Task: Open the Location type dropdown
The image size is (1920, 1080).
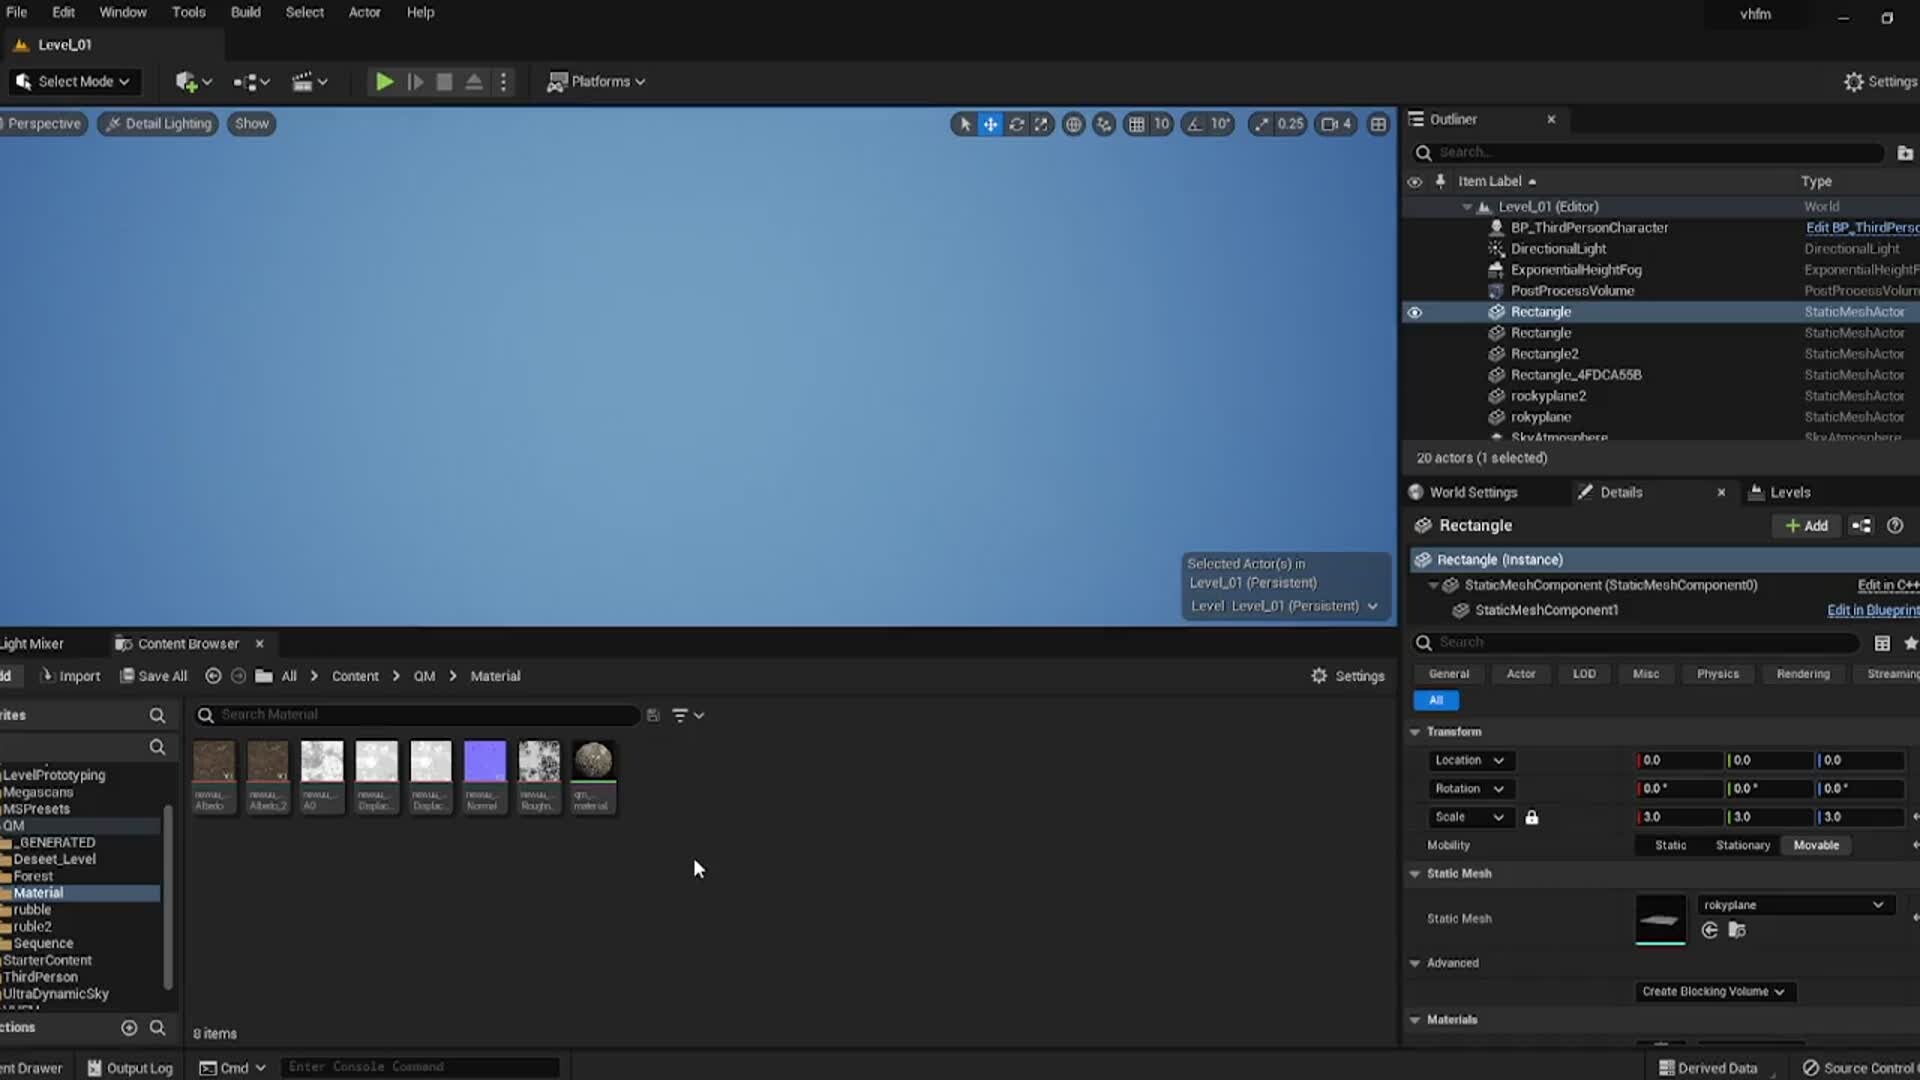Action: 1470,760
